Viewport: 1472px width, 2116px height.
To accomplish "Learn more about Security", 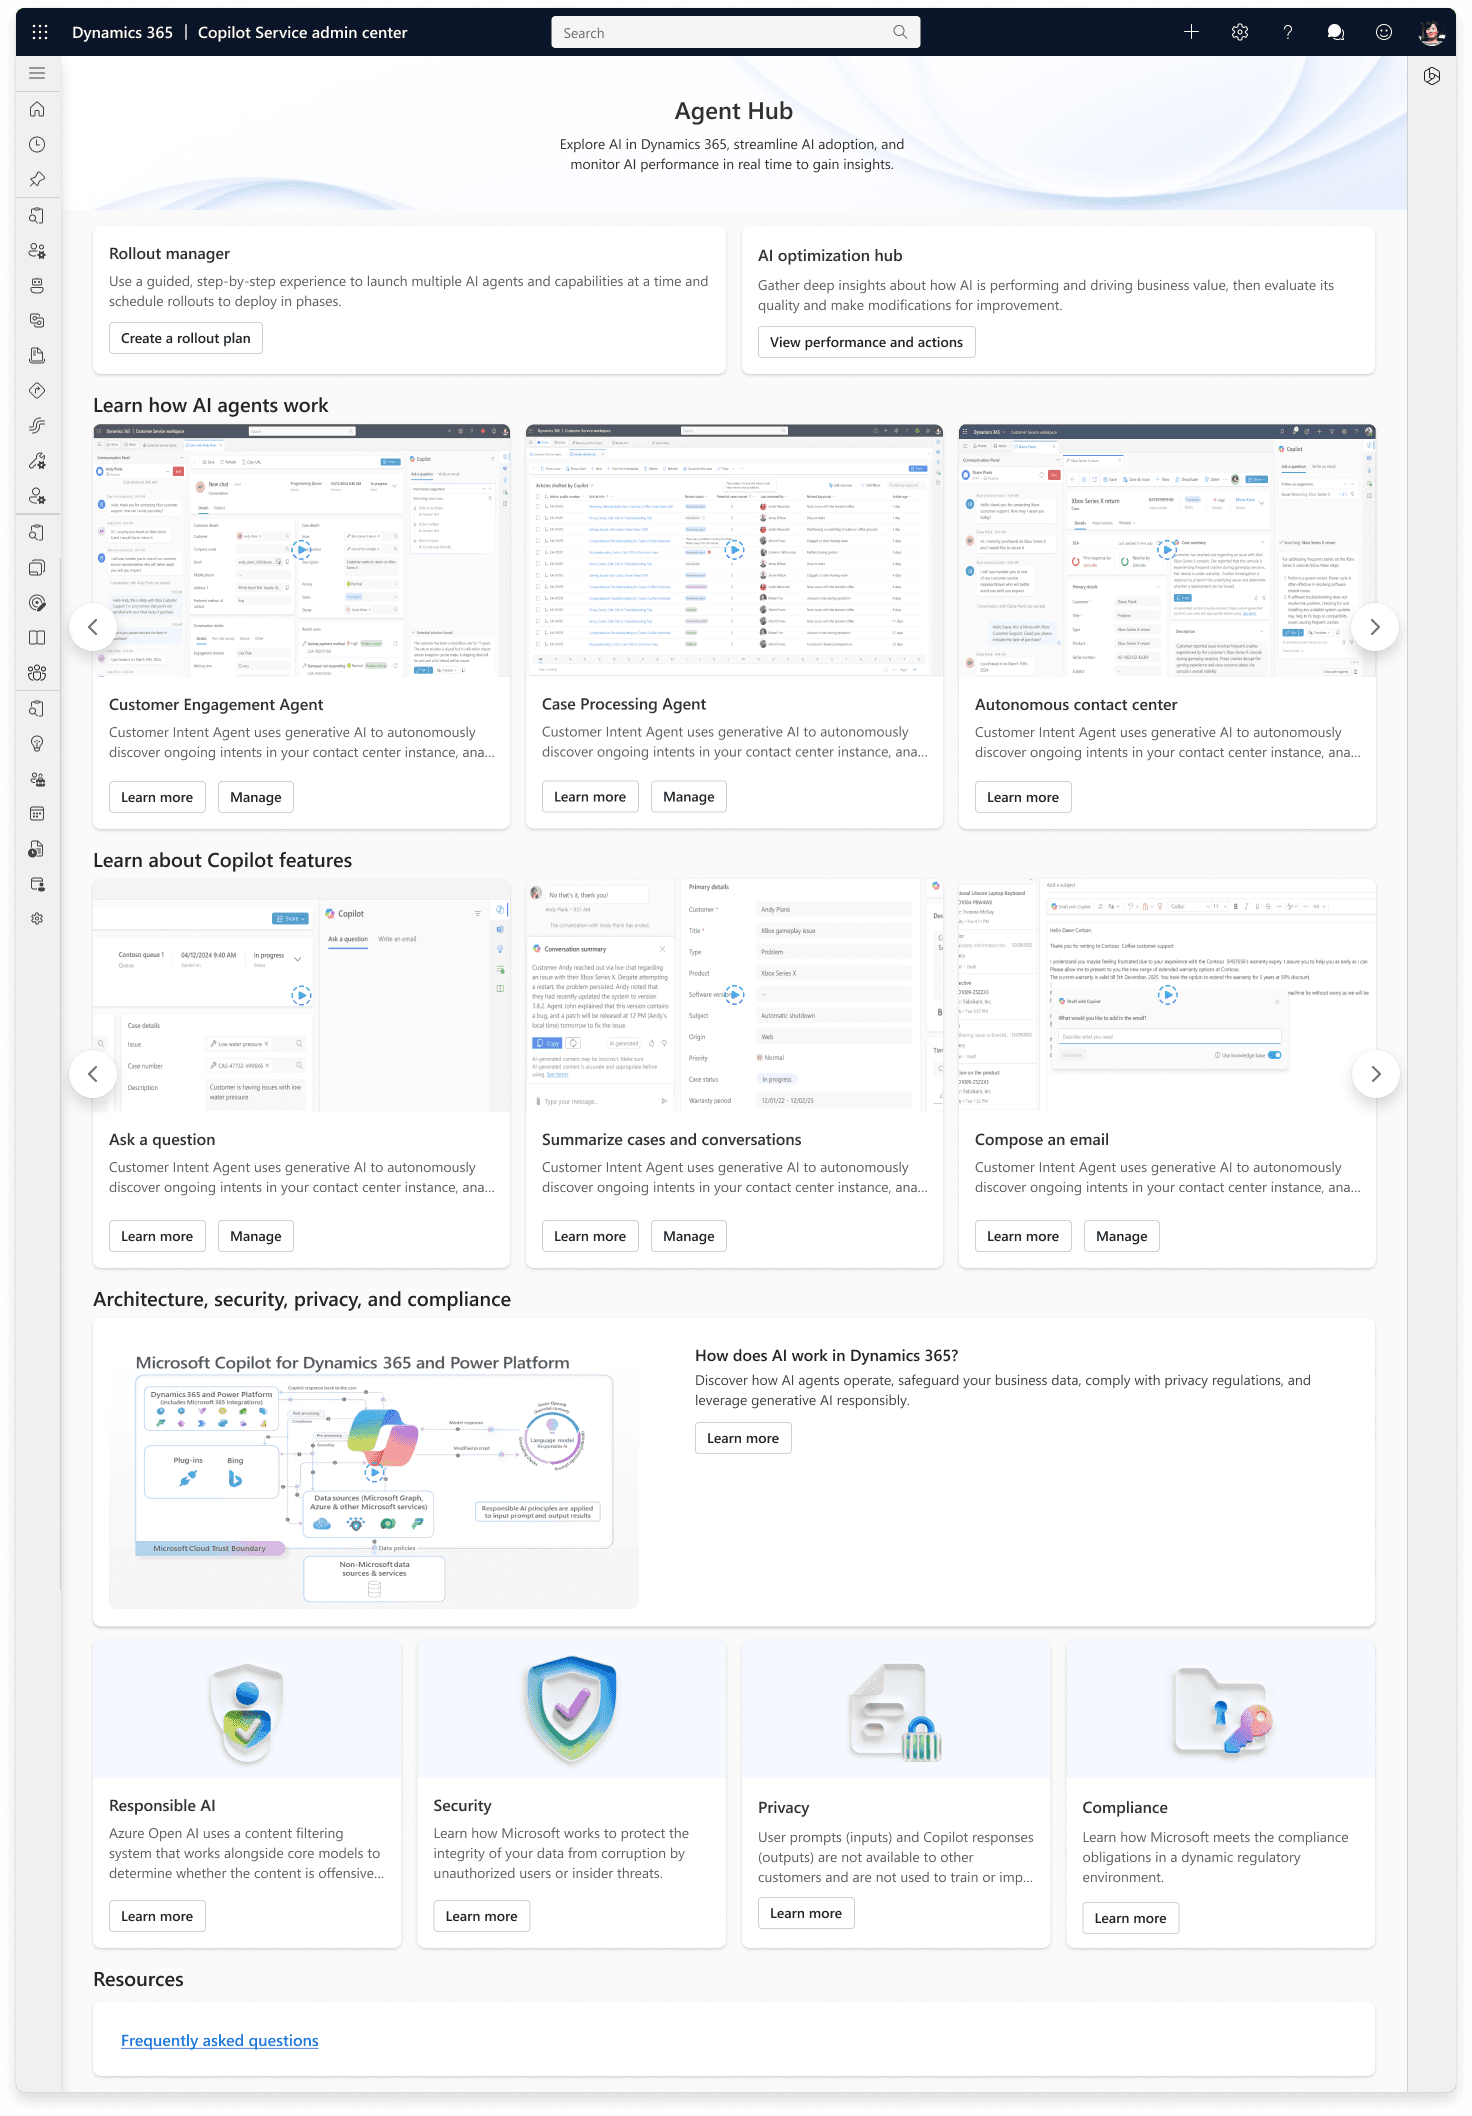I will point(482,1916).
